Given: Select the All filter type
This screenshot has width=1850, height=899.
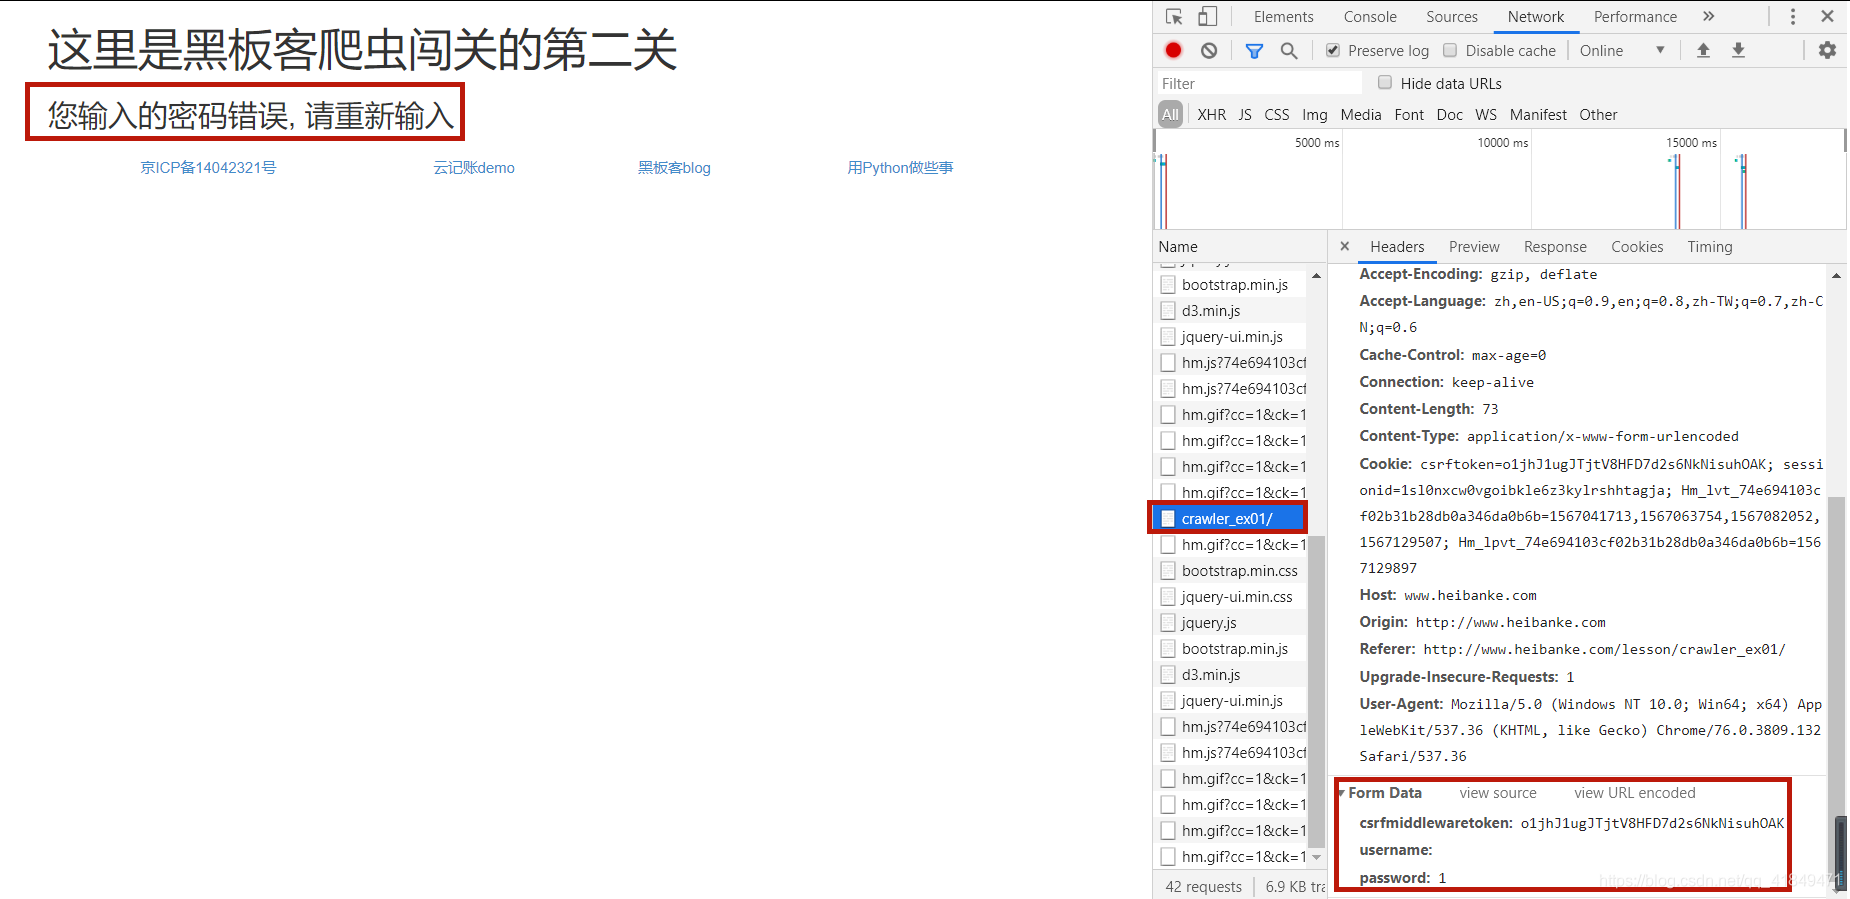Looking at the screenshot, I should click(1170, 114).
